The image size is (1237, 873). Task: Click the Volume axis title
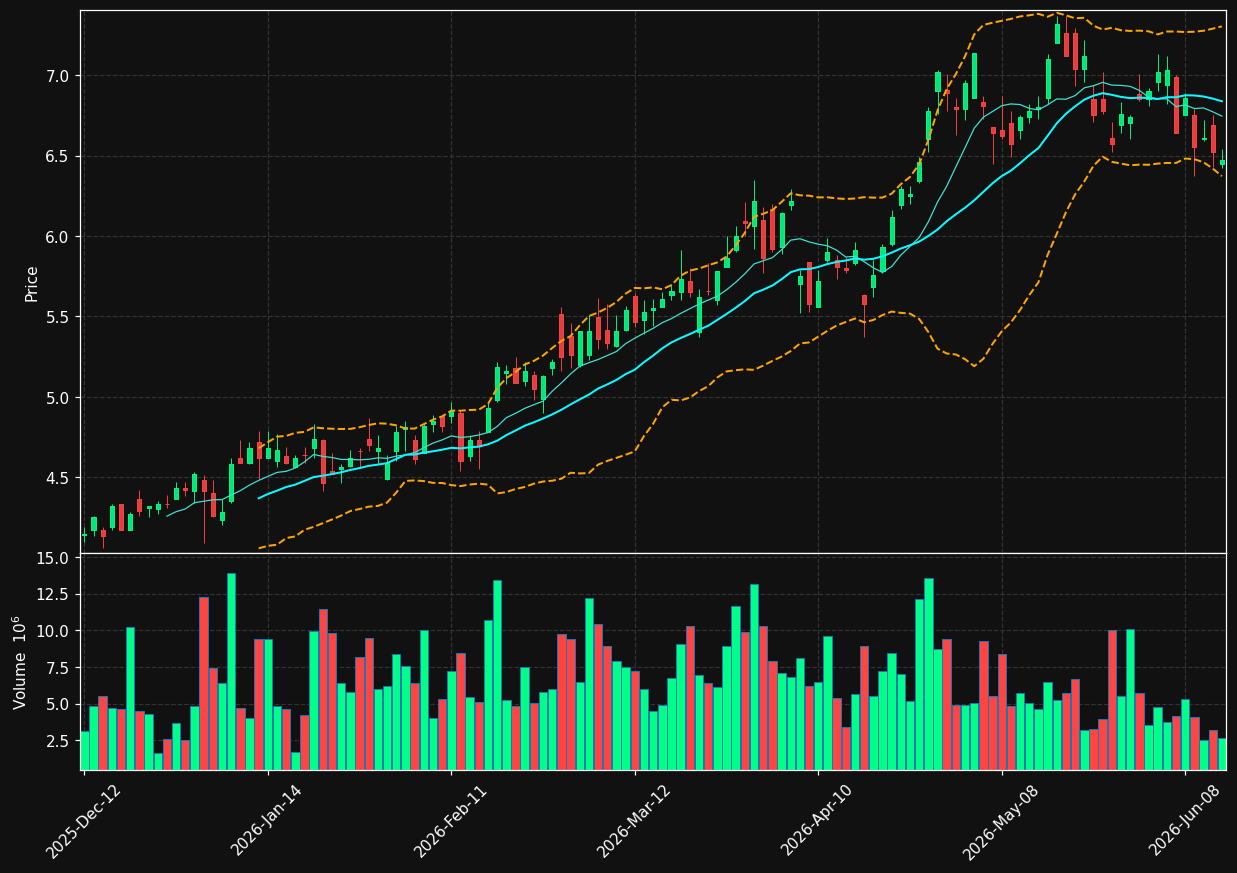[x=19, y=662]
